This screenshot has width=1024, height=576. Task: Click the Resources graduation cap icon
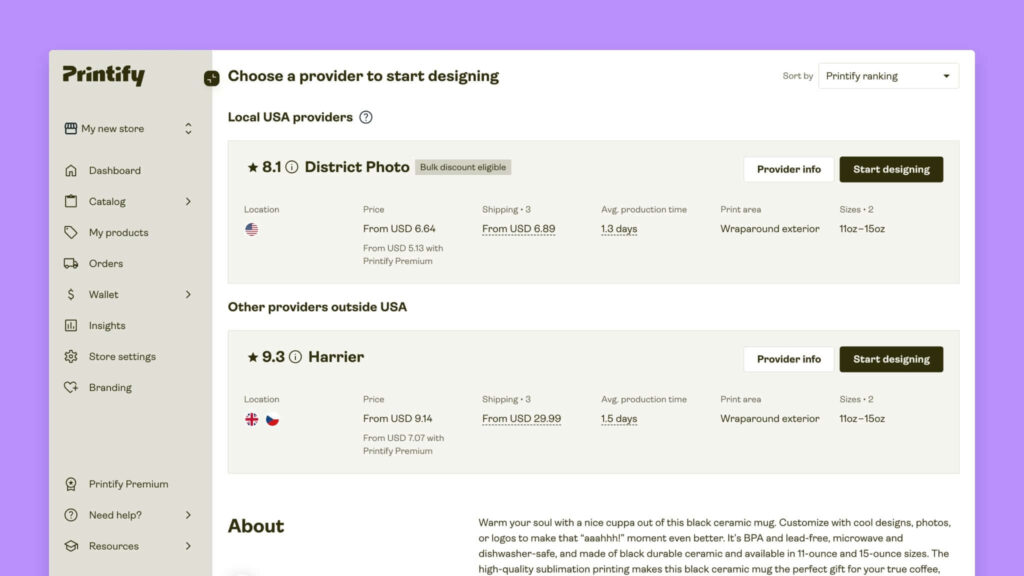tap(71, 546)
